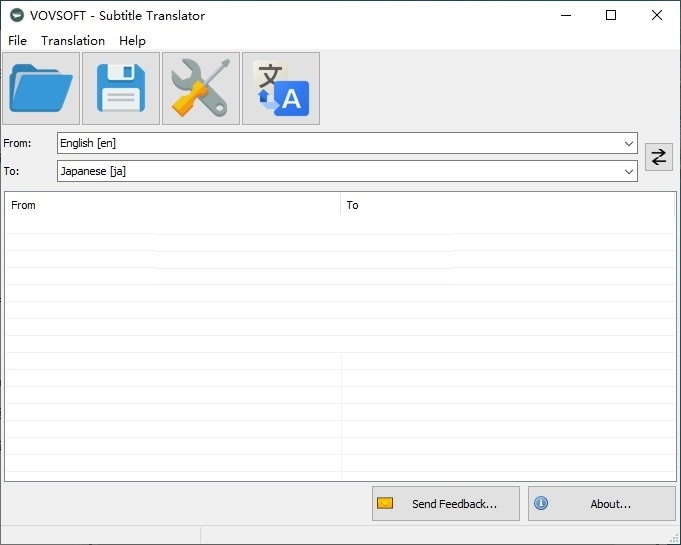Open the Help menu
Screen dimensions: 681x545
[x=132, y=41]
